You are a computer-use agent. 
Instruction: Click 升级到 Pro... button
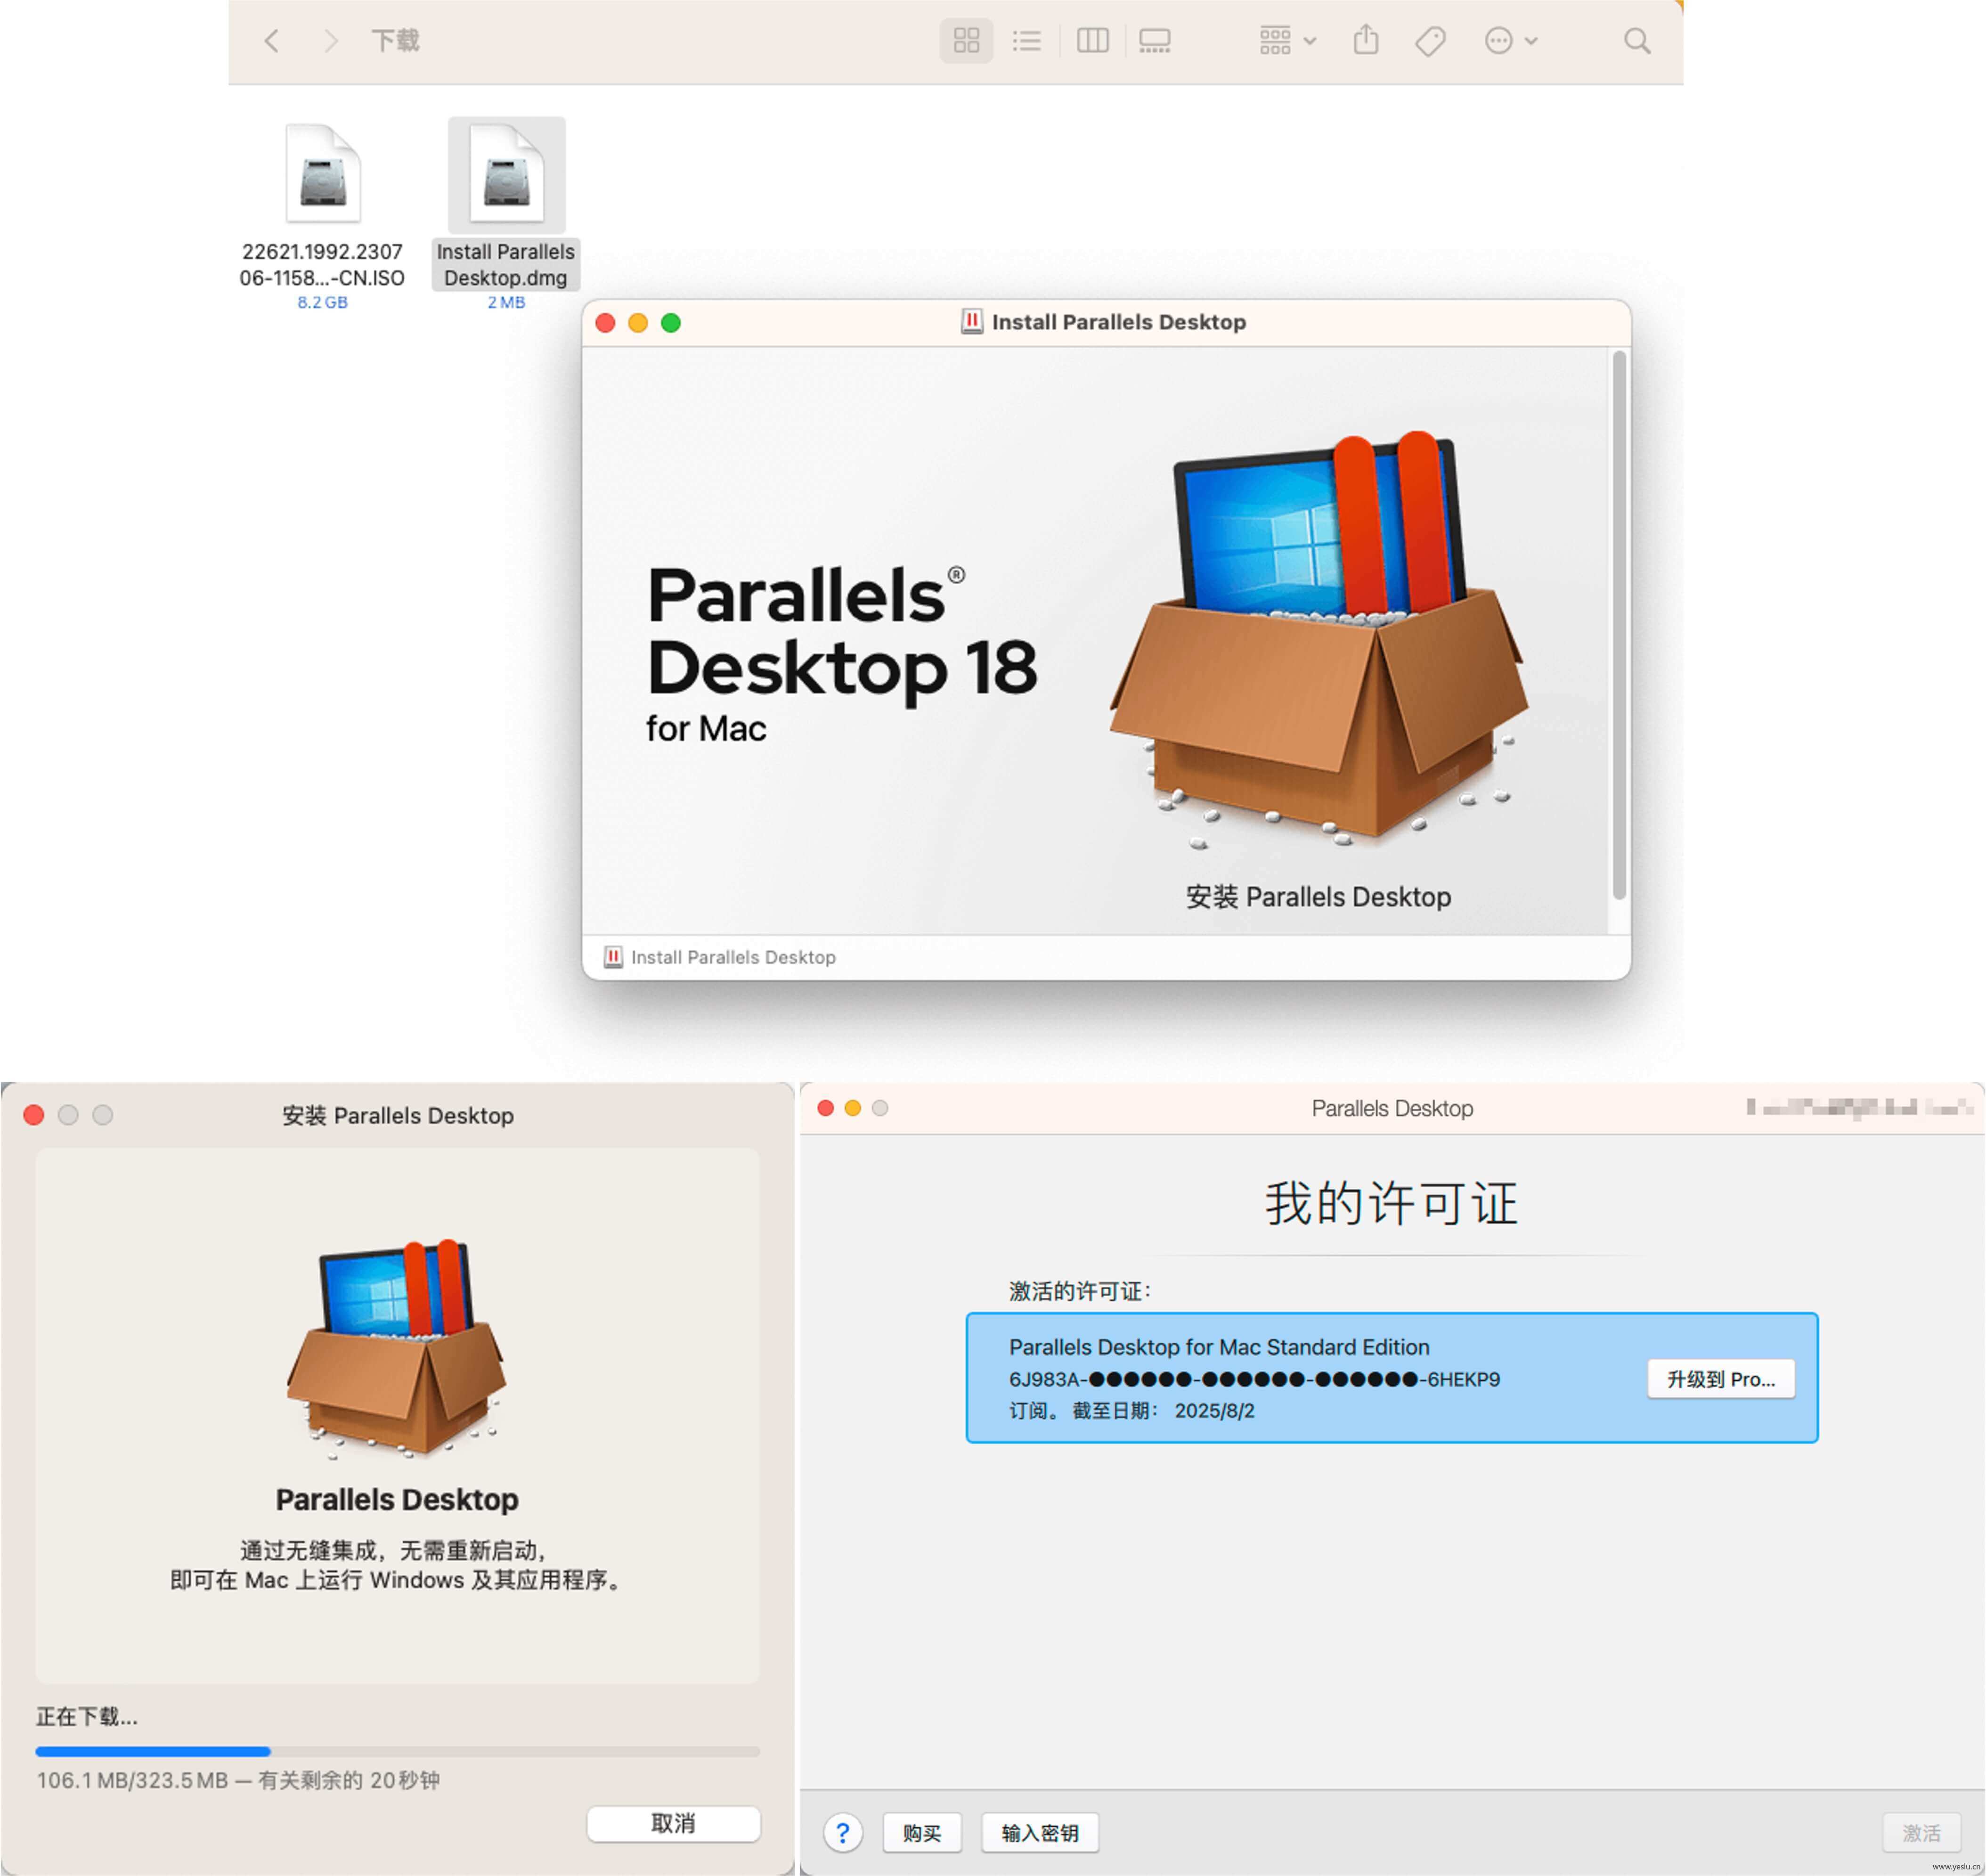click(x=1721, y=1379)
